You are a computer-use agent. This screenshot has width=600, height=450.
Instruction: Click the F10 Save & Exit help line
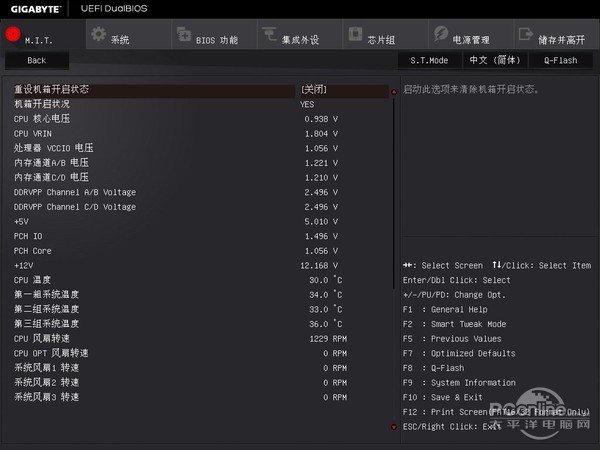coord(443,397)
